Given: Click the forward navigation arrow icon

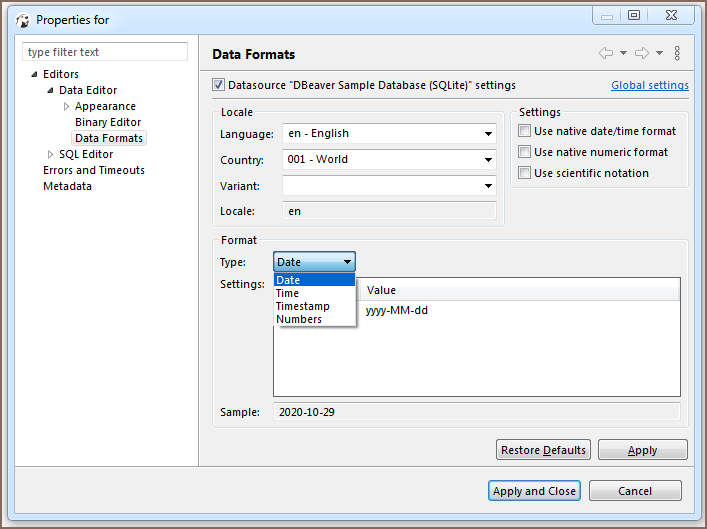Looking at the screenshot, I should click(642, 53).
